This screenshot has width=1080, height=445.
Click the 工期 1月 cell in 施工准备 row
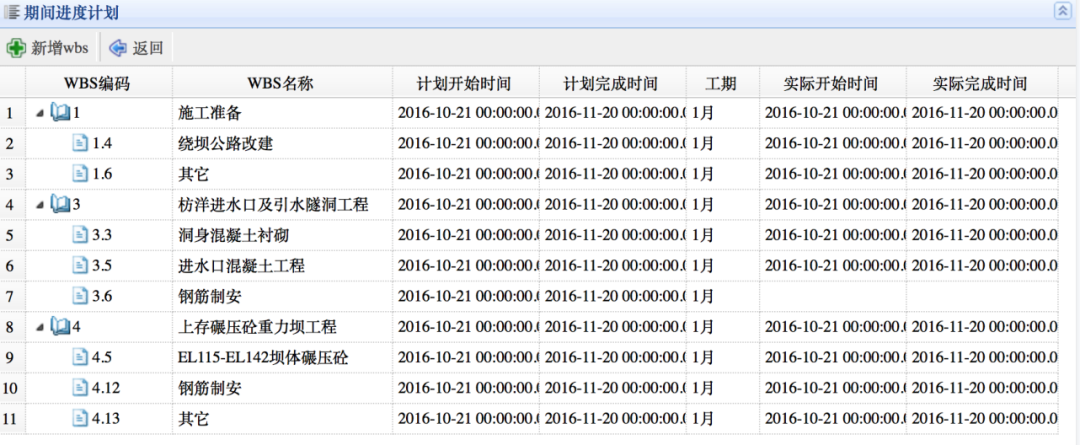click(x=723, y=113)
